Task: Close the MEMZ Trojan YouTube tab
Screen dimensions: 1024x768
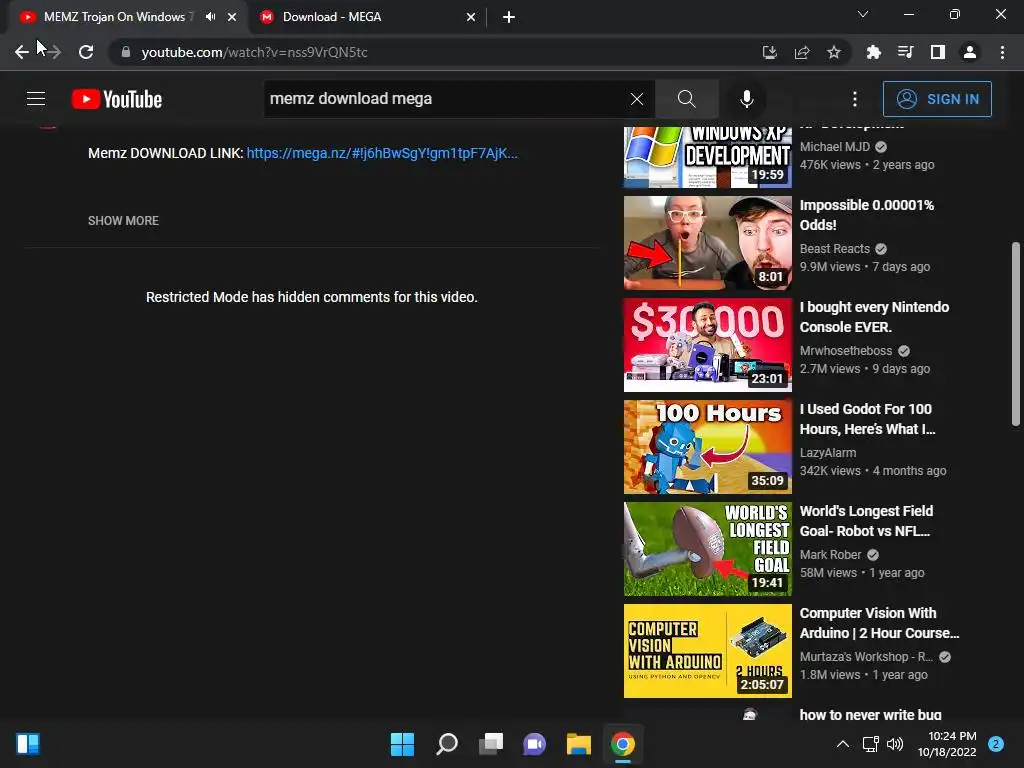Action: pyautogui.click(x=232, y=17)
